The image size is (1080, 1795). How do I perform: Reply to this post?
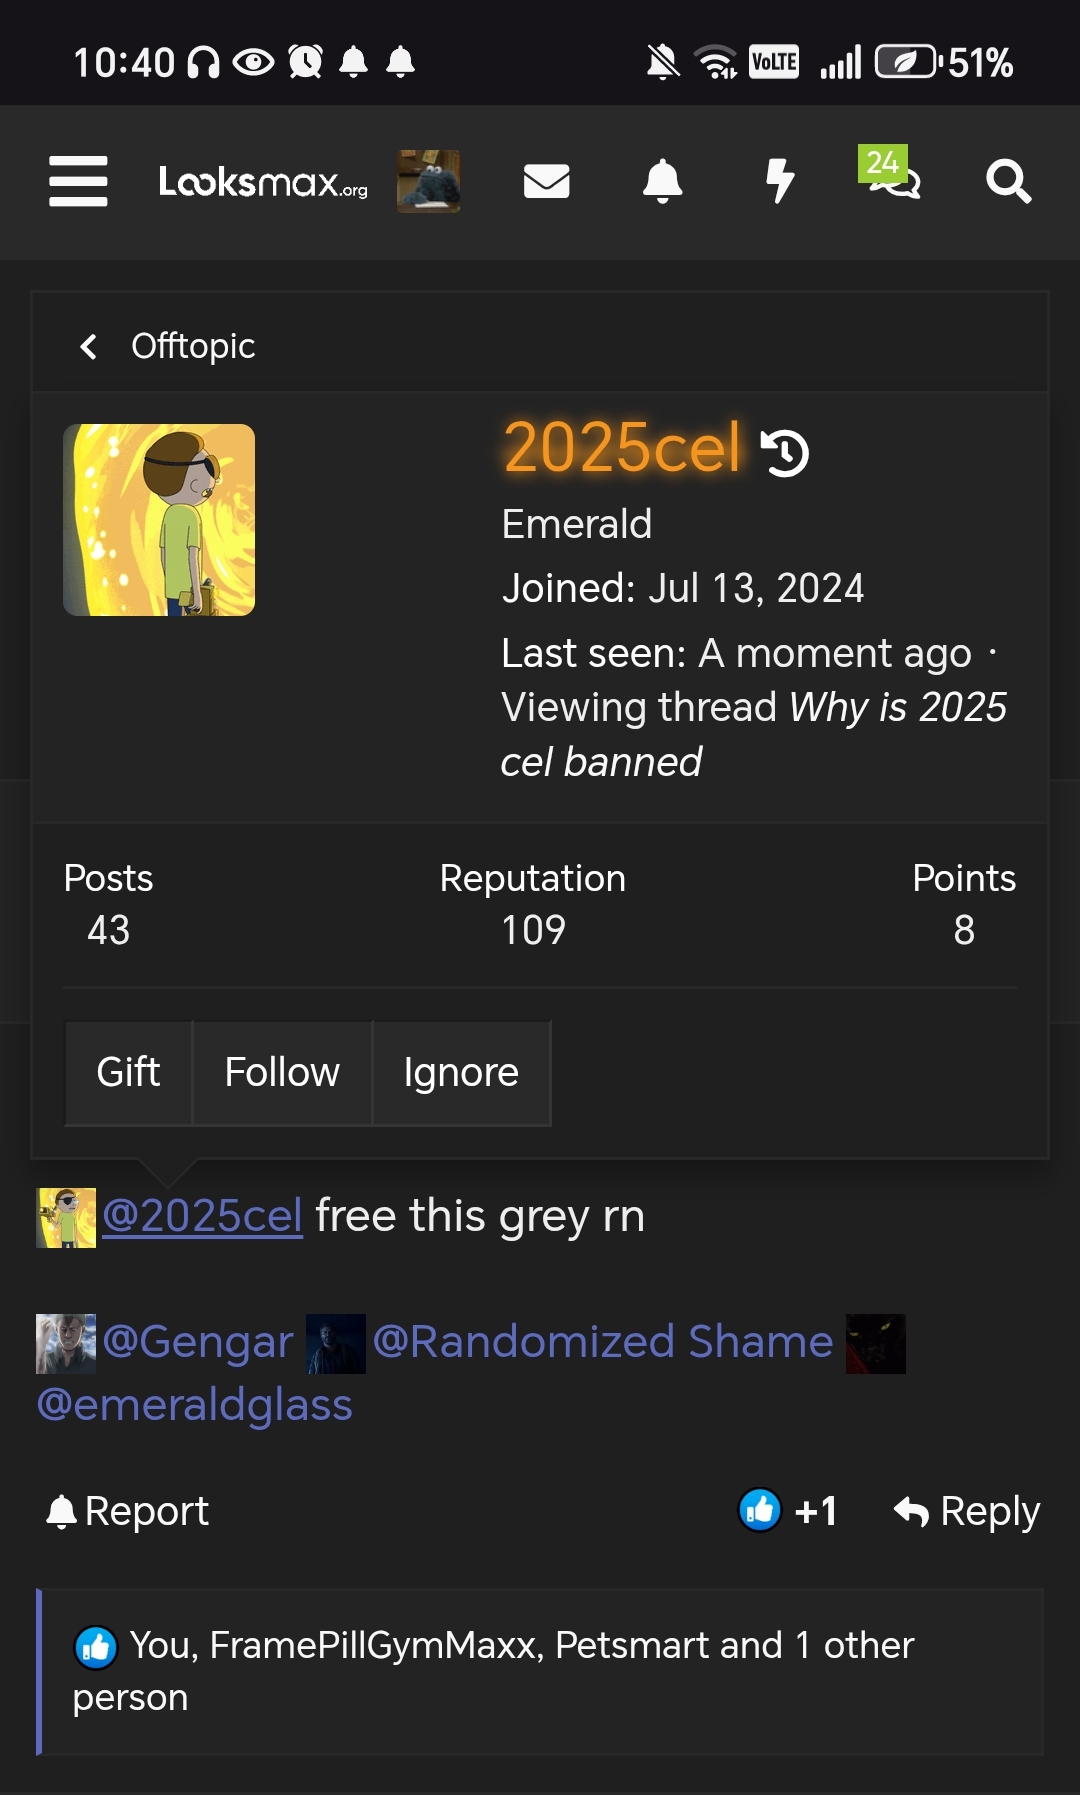(967, 1511)
